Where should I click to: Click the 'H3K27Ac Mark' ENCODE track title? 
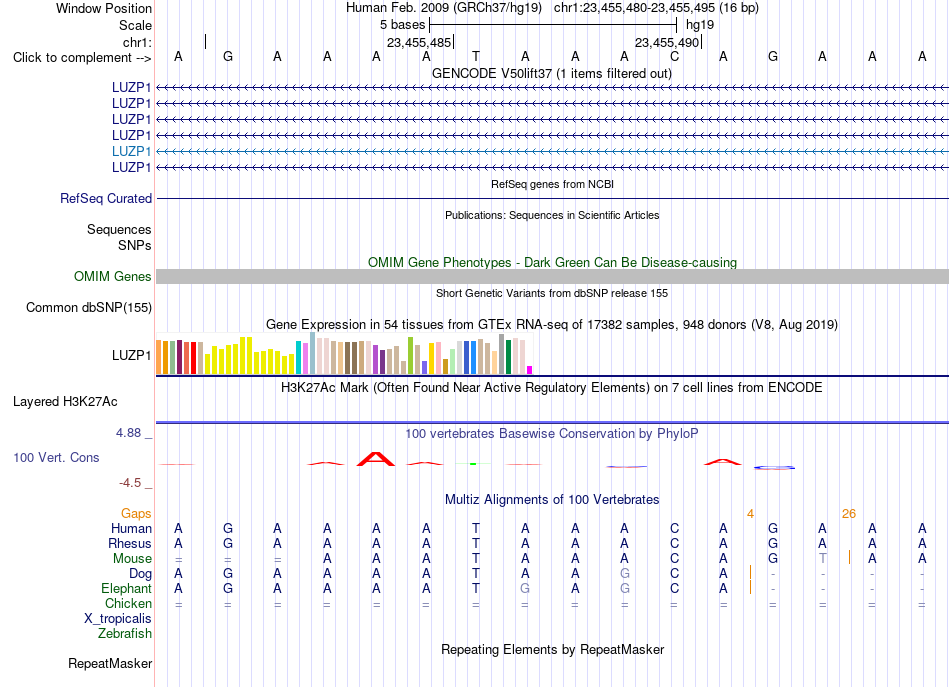click(552, 387)
